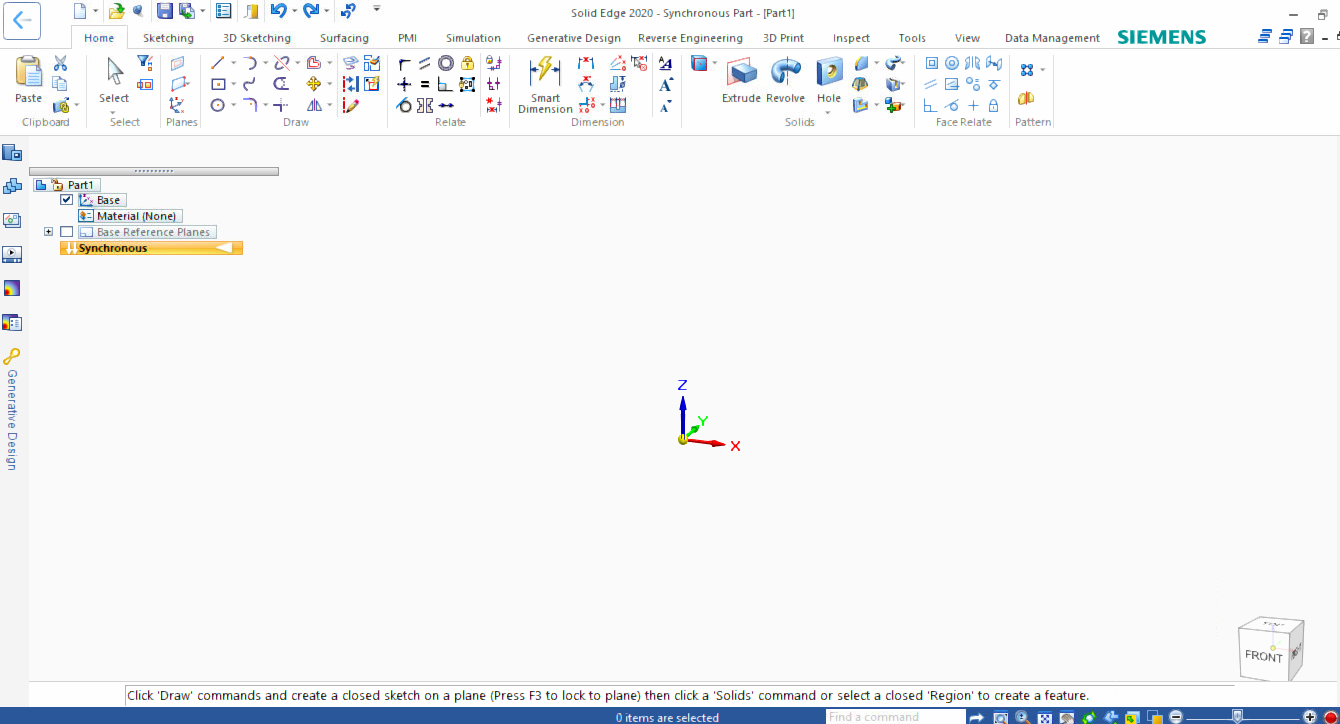Open the Pattern command dropdown arrow
The height and width of the screenshot is (724, 1340).
point(1042,70)
